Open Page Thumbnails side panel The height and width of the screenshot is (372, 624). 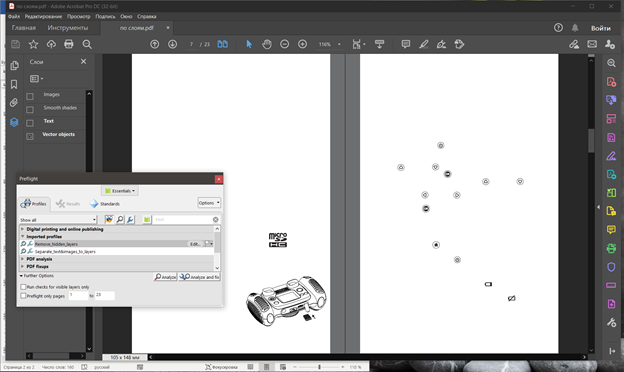pos(14,65)
